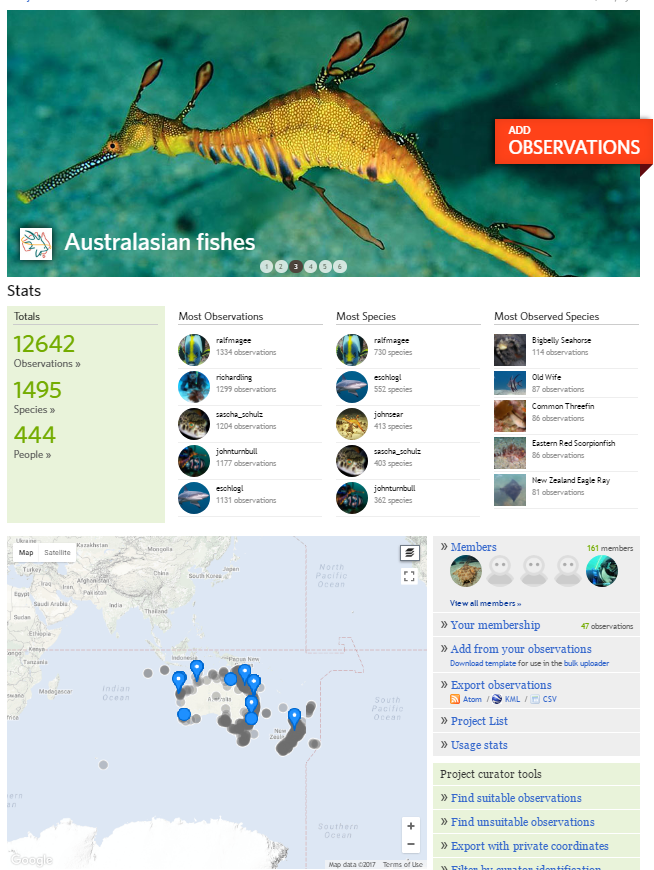Open the Bigbelly Seahorse thumbnail
Image resolution: width=654 pixels, height=870 pixels.
pos(510,349)
